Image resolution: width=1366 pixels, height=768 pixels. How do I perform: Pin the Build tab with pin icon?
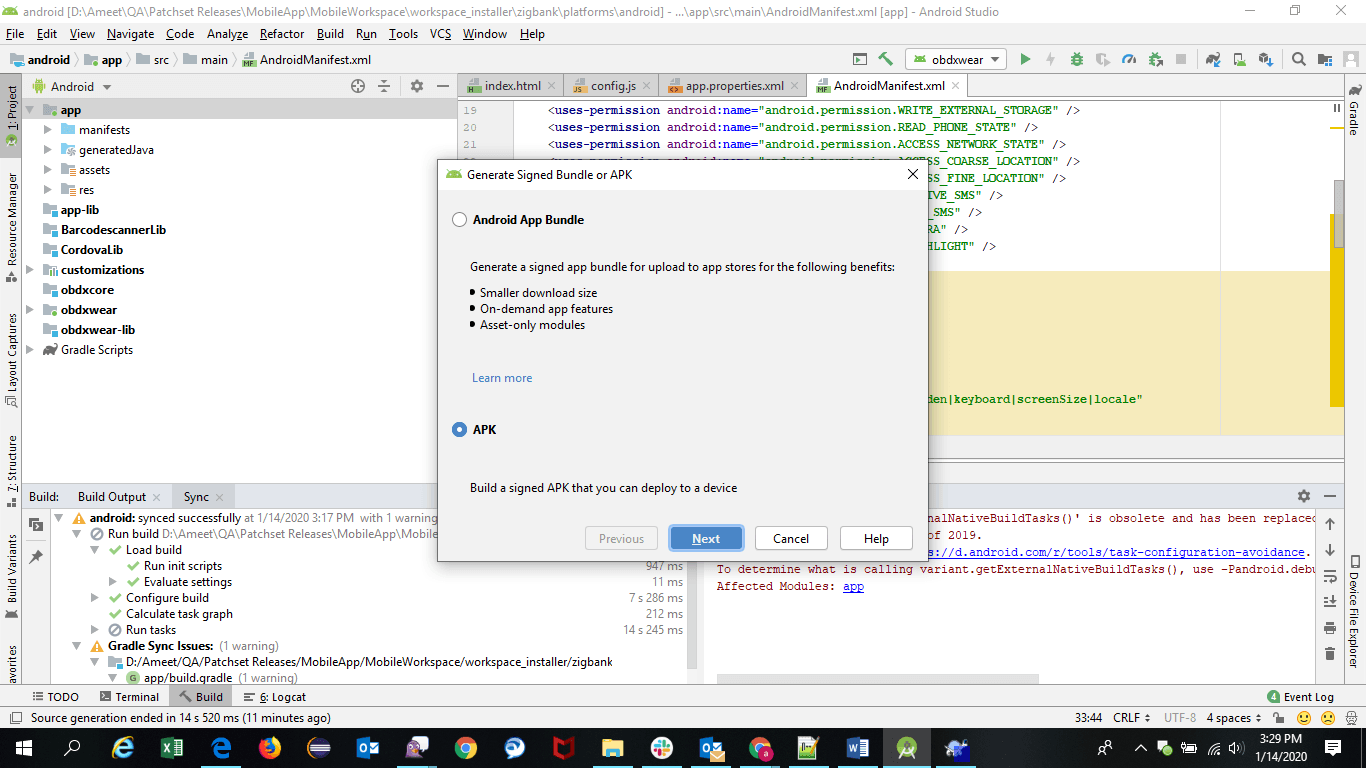tap(36, 557)
